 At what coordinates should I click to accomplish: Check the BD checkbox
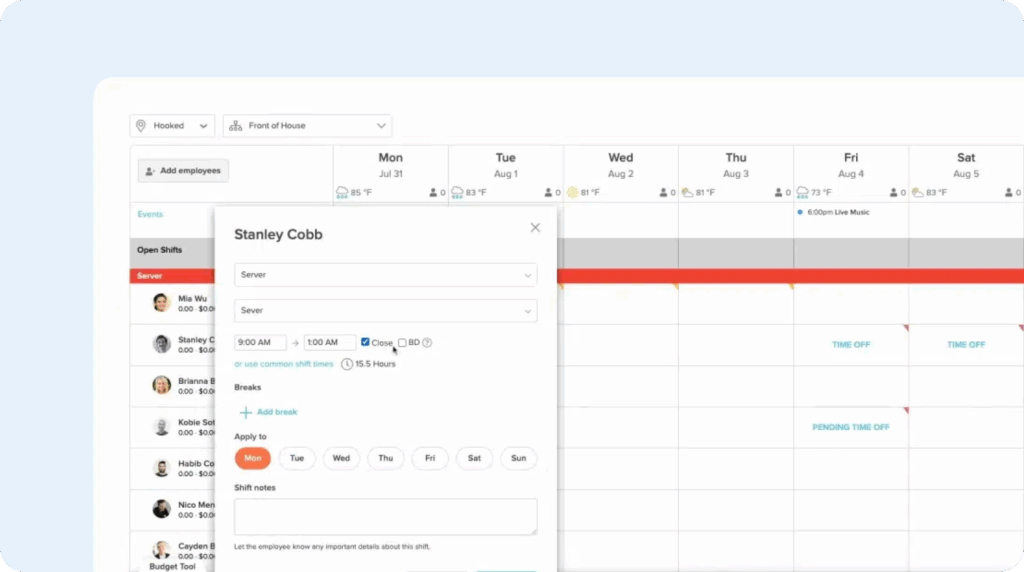[x=402, y=342]
